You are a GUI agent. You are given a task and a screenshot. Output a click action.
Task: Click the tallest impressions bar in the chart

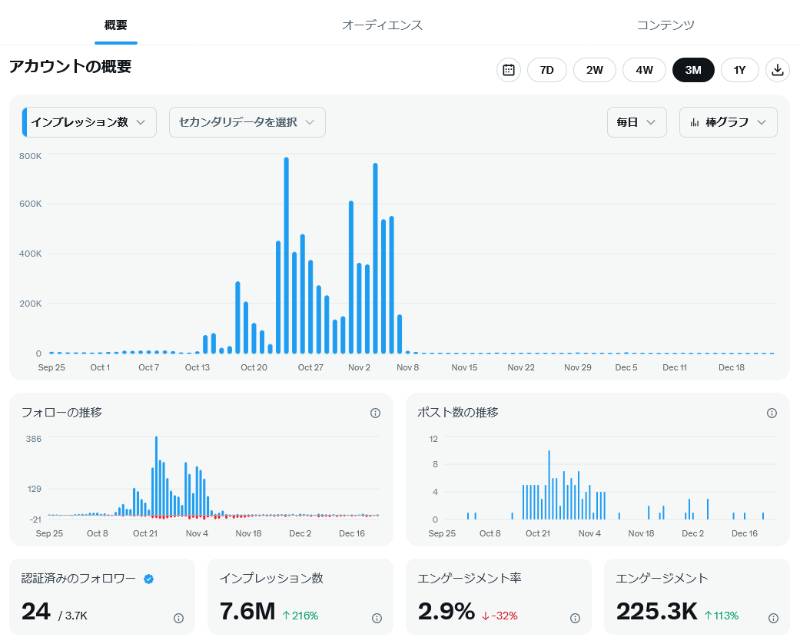click(x=286, y=255)
